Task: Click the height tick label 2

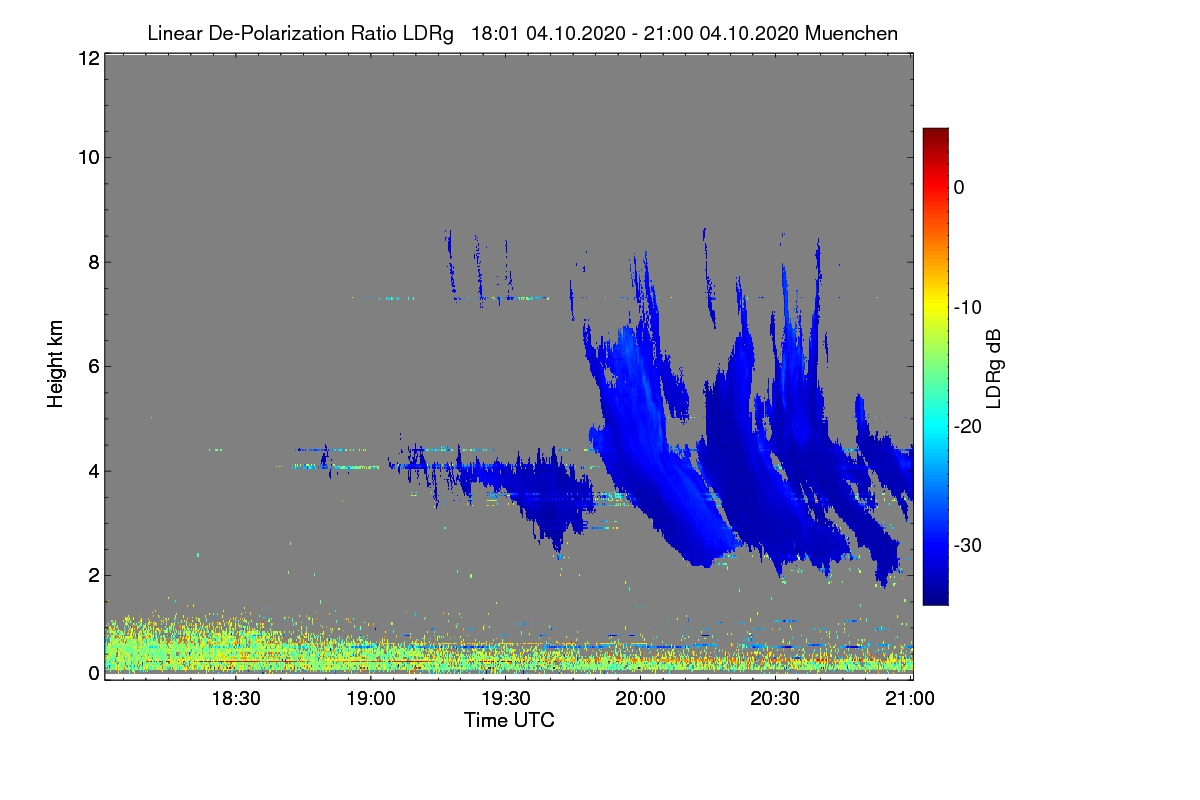Action: 92,575
